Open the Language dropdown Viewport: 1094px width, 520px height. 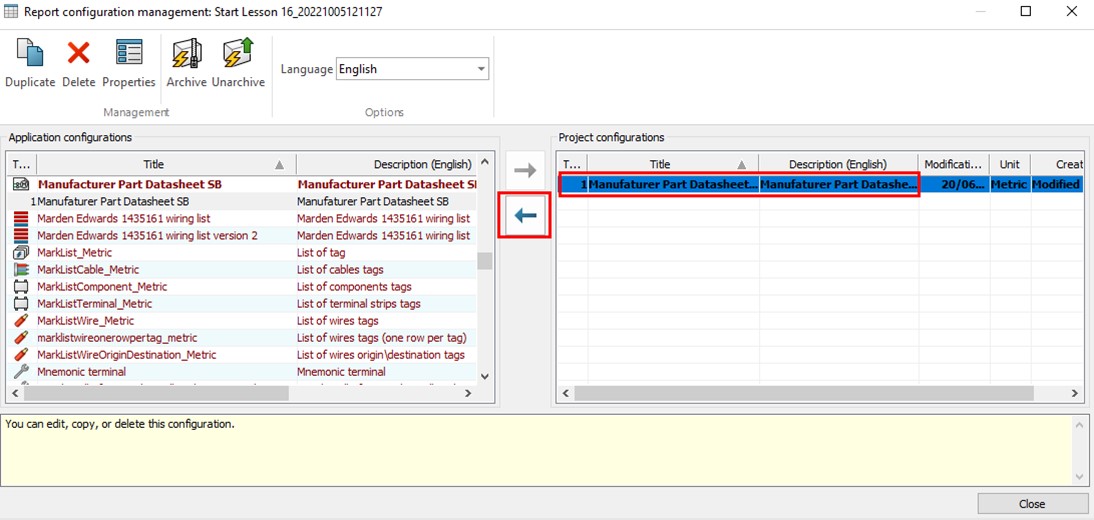tap(481, 69)
